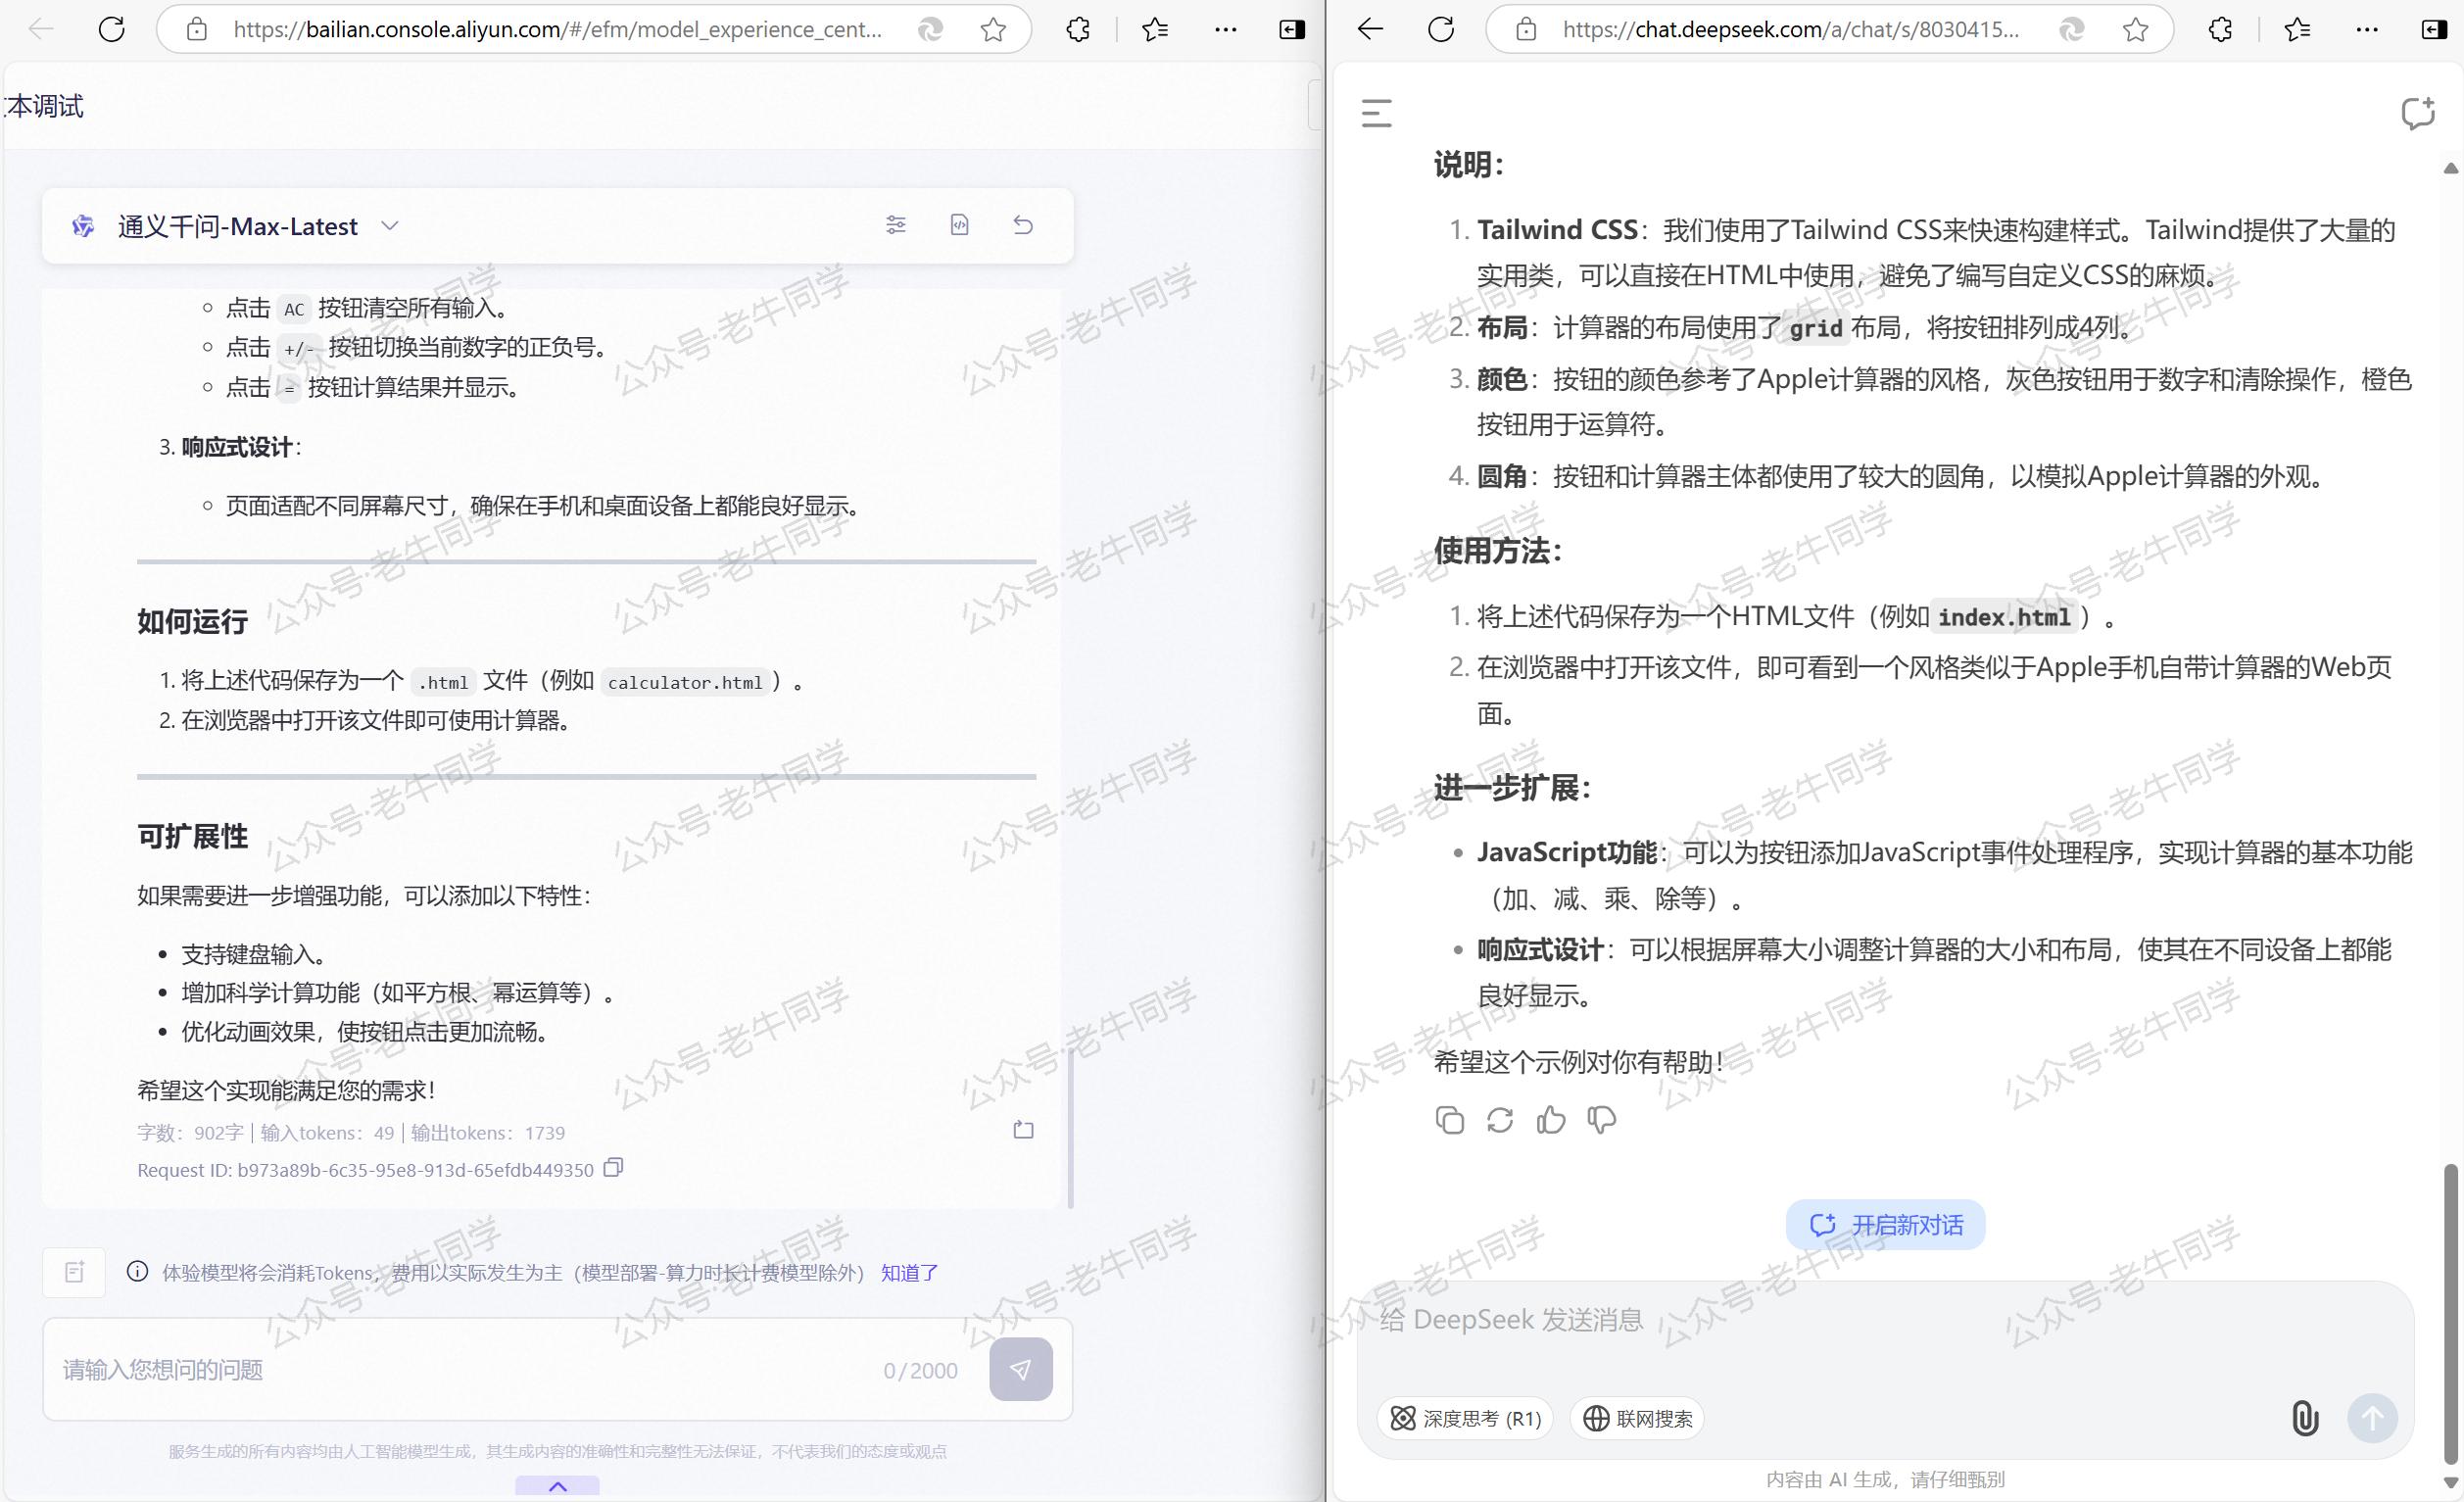Toggle 联网搜索 web search
The width and height of the screenshot is (2464, 1502).
[1638, 1418]
